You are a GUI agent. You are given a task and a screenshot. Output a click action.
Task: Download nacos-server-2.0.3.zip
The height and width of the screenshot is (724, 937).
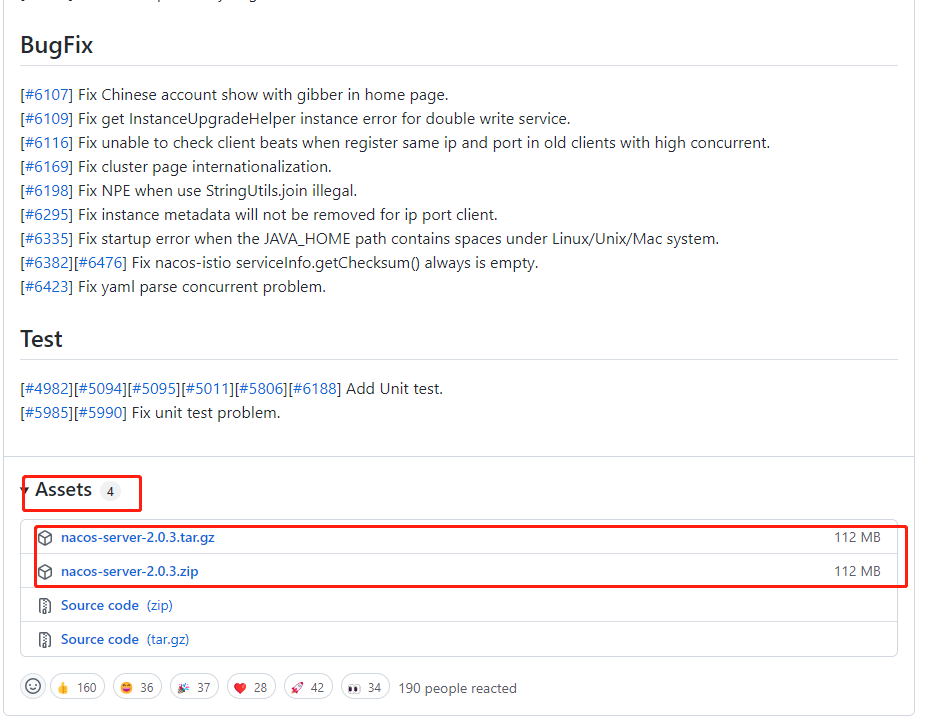pyautogui.click(x=130, y=572)
